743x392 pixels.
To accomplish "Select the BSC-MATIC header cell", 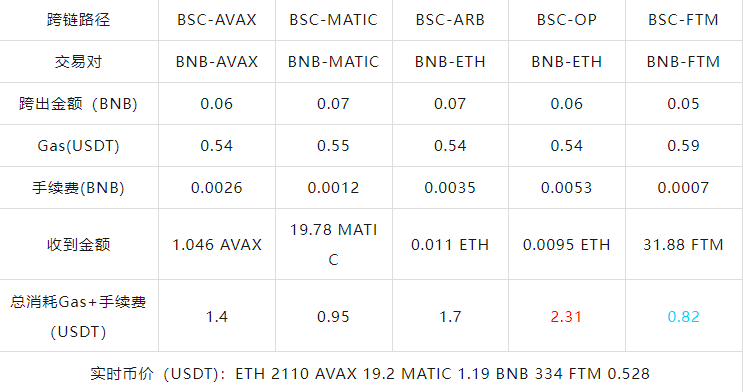I will 334,20.
